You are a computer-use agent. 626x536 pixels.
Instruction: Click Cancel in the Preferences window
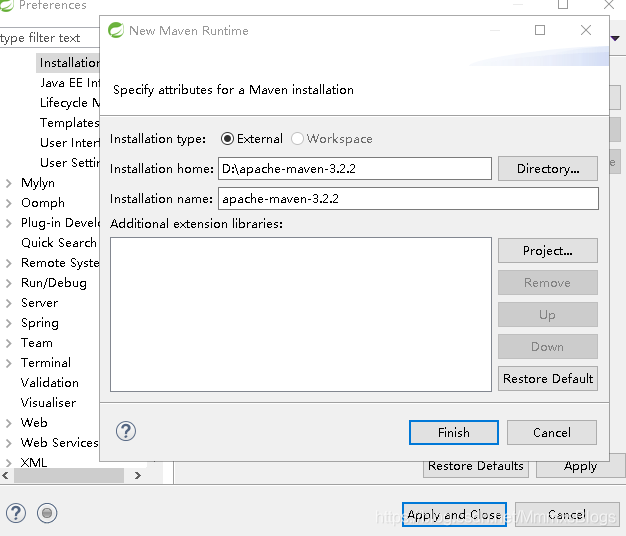[567, 514]
